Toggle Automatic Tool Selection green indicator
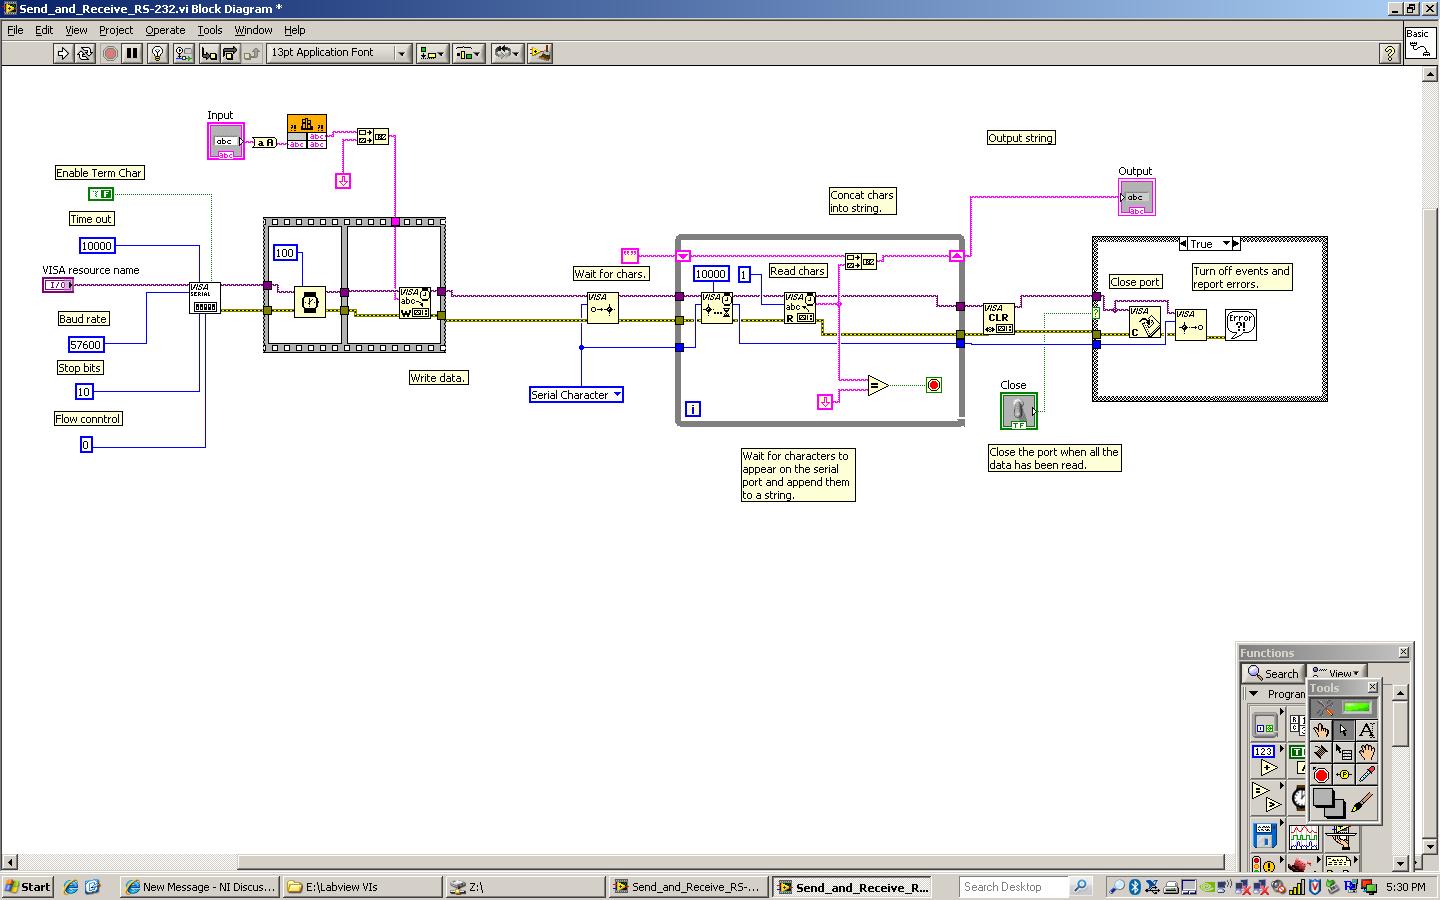This screenshot has height=900, width=1440. tap(1356, 708)
